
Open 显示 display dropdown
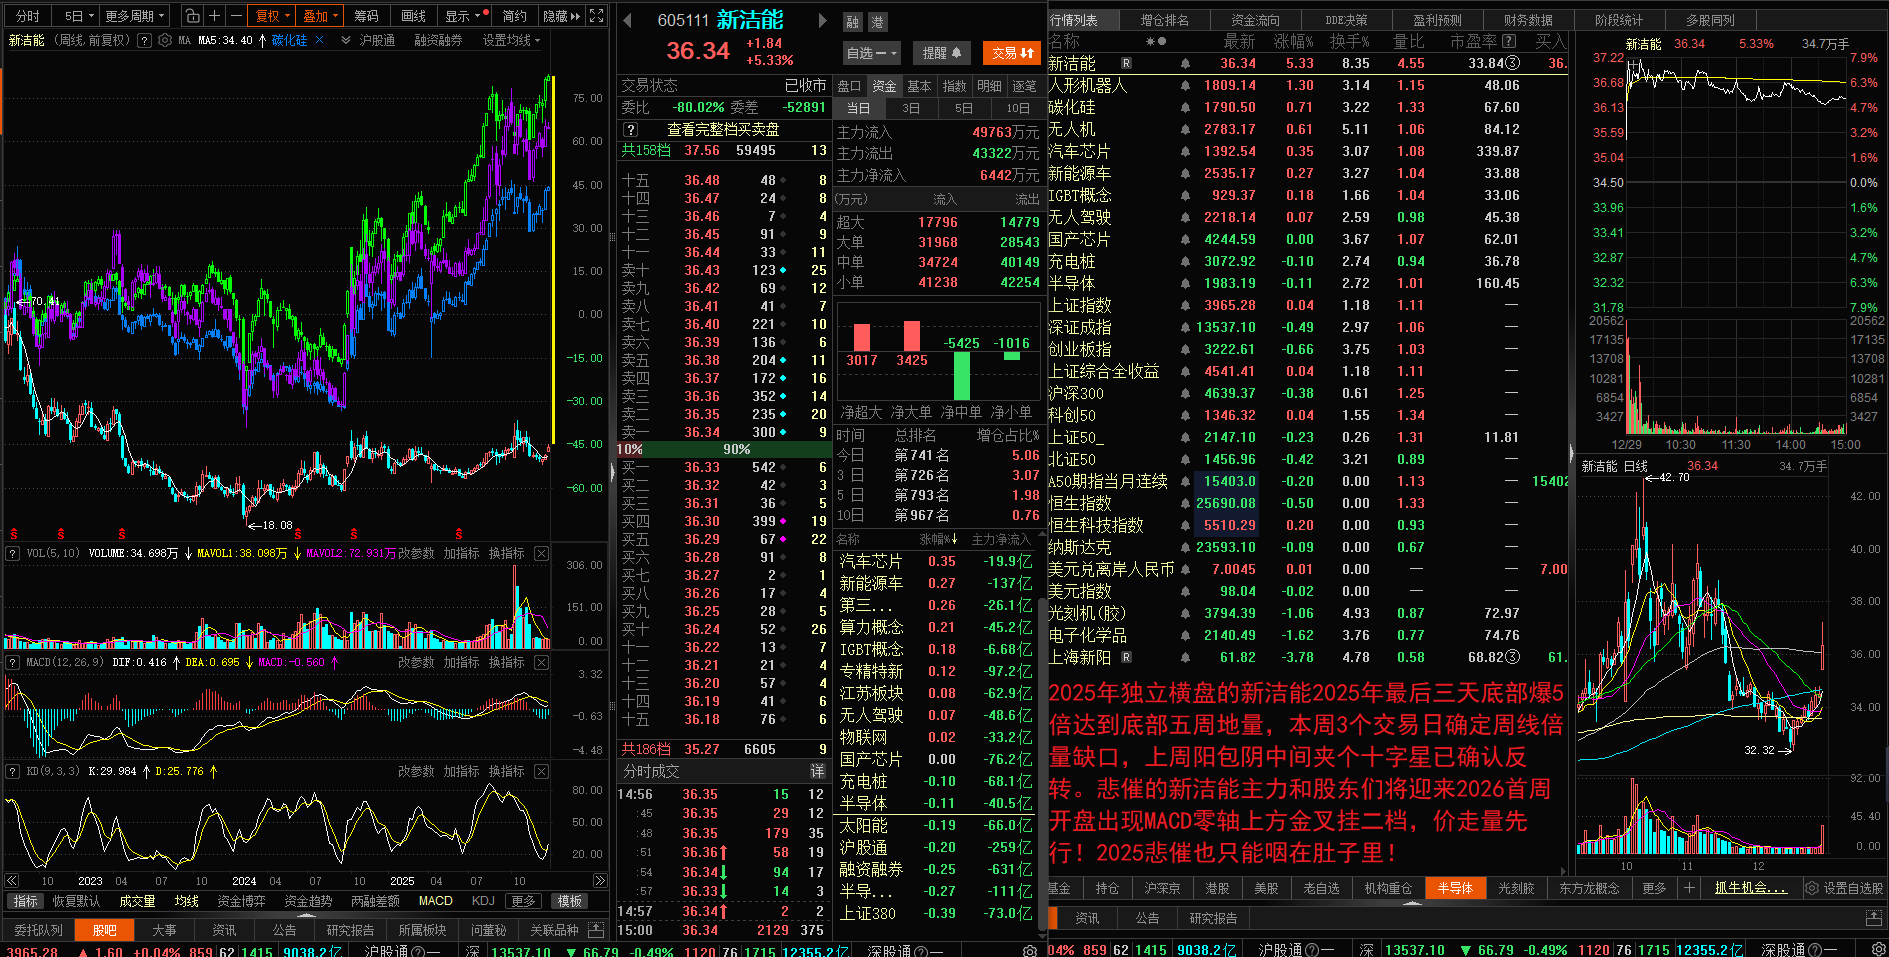(x=463, y=16)
